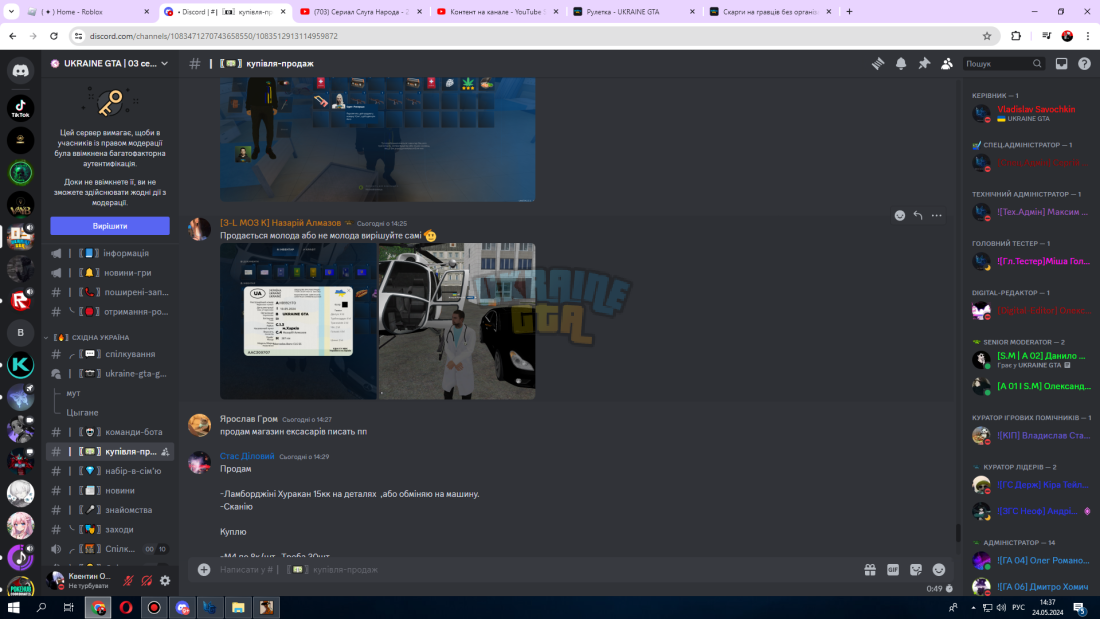Switch to Рулетка - UKRAINE GTA tab
The image size is (1100, 619).
[x=635, y=12]
